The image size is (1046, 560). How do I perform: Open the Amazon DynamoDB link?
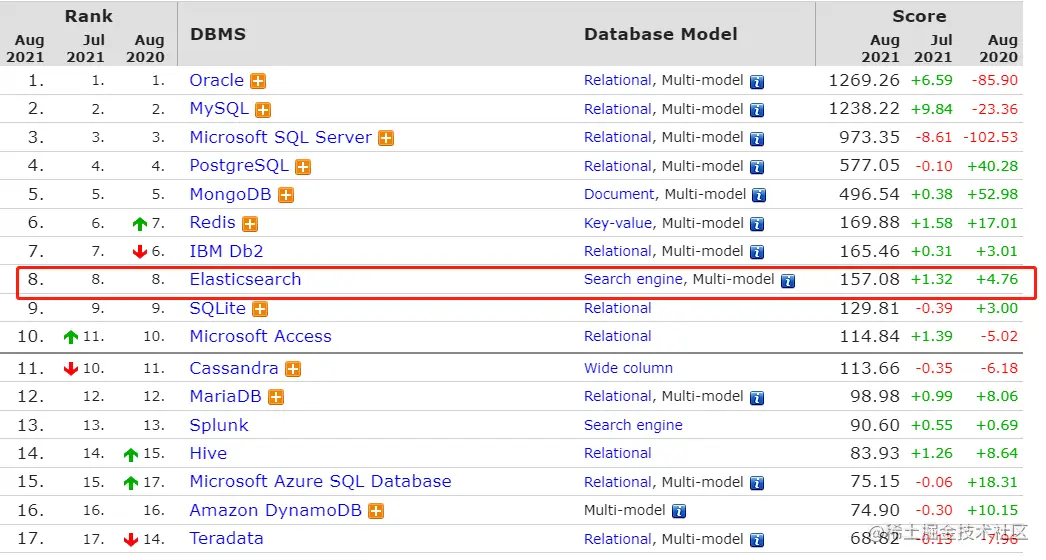(x=276, y=510)
